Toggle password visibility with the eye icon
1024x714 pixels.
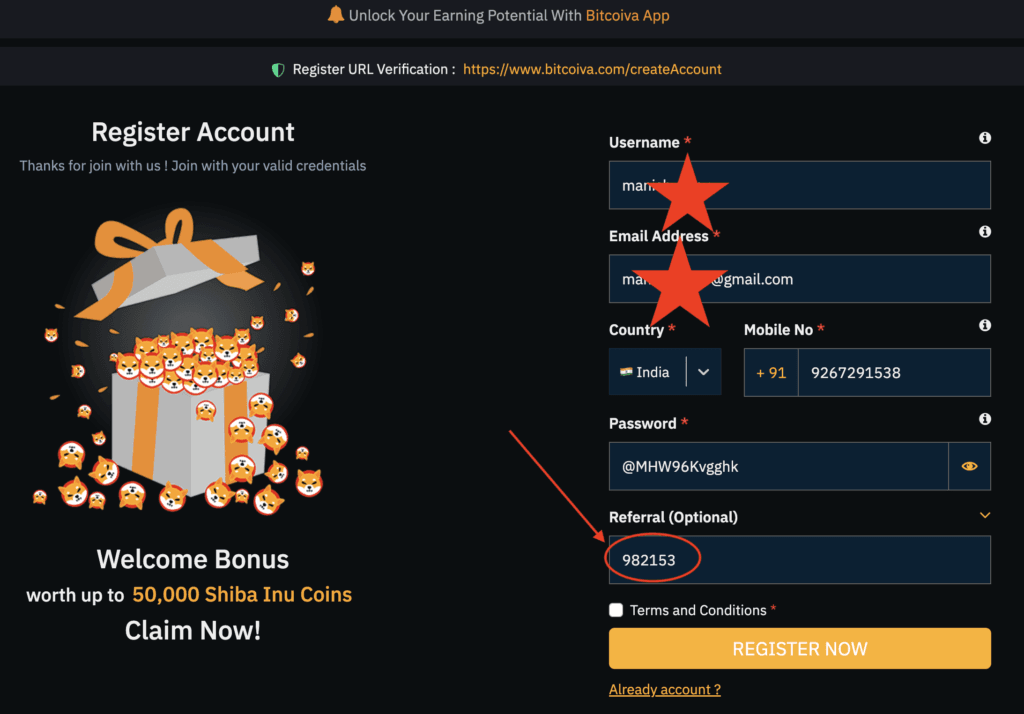click(969, 466)
